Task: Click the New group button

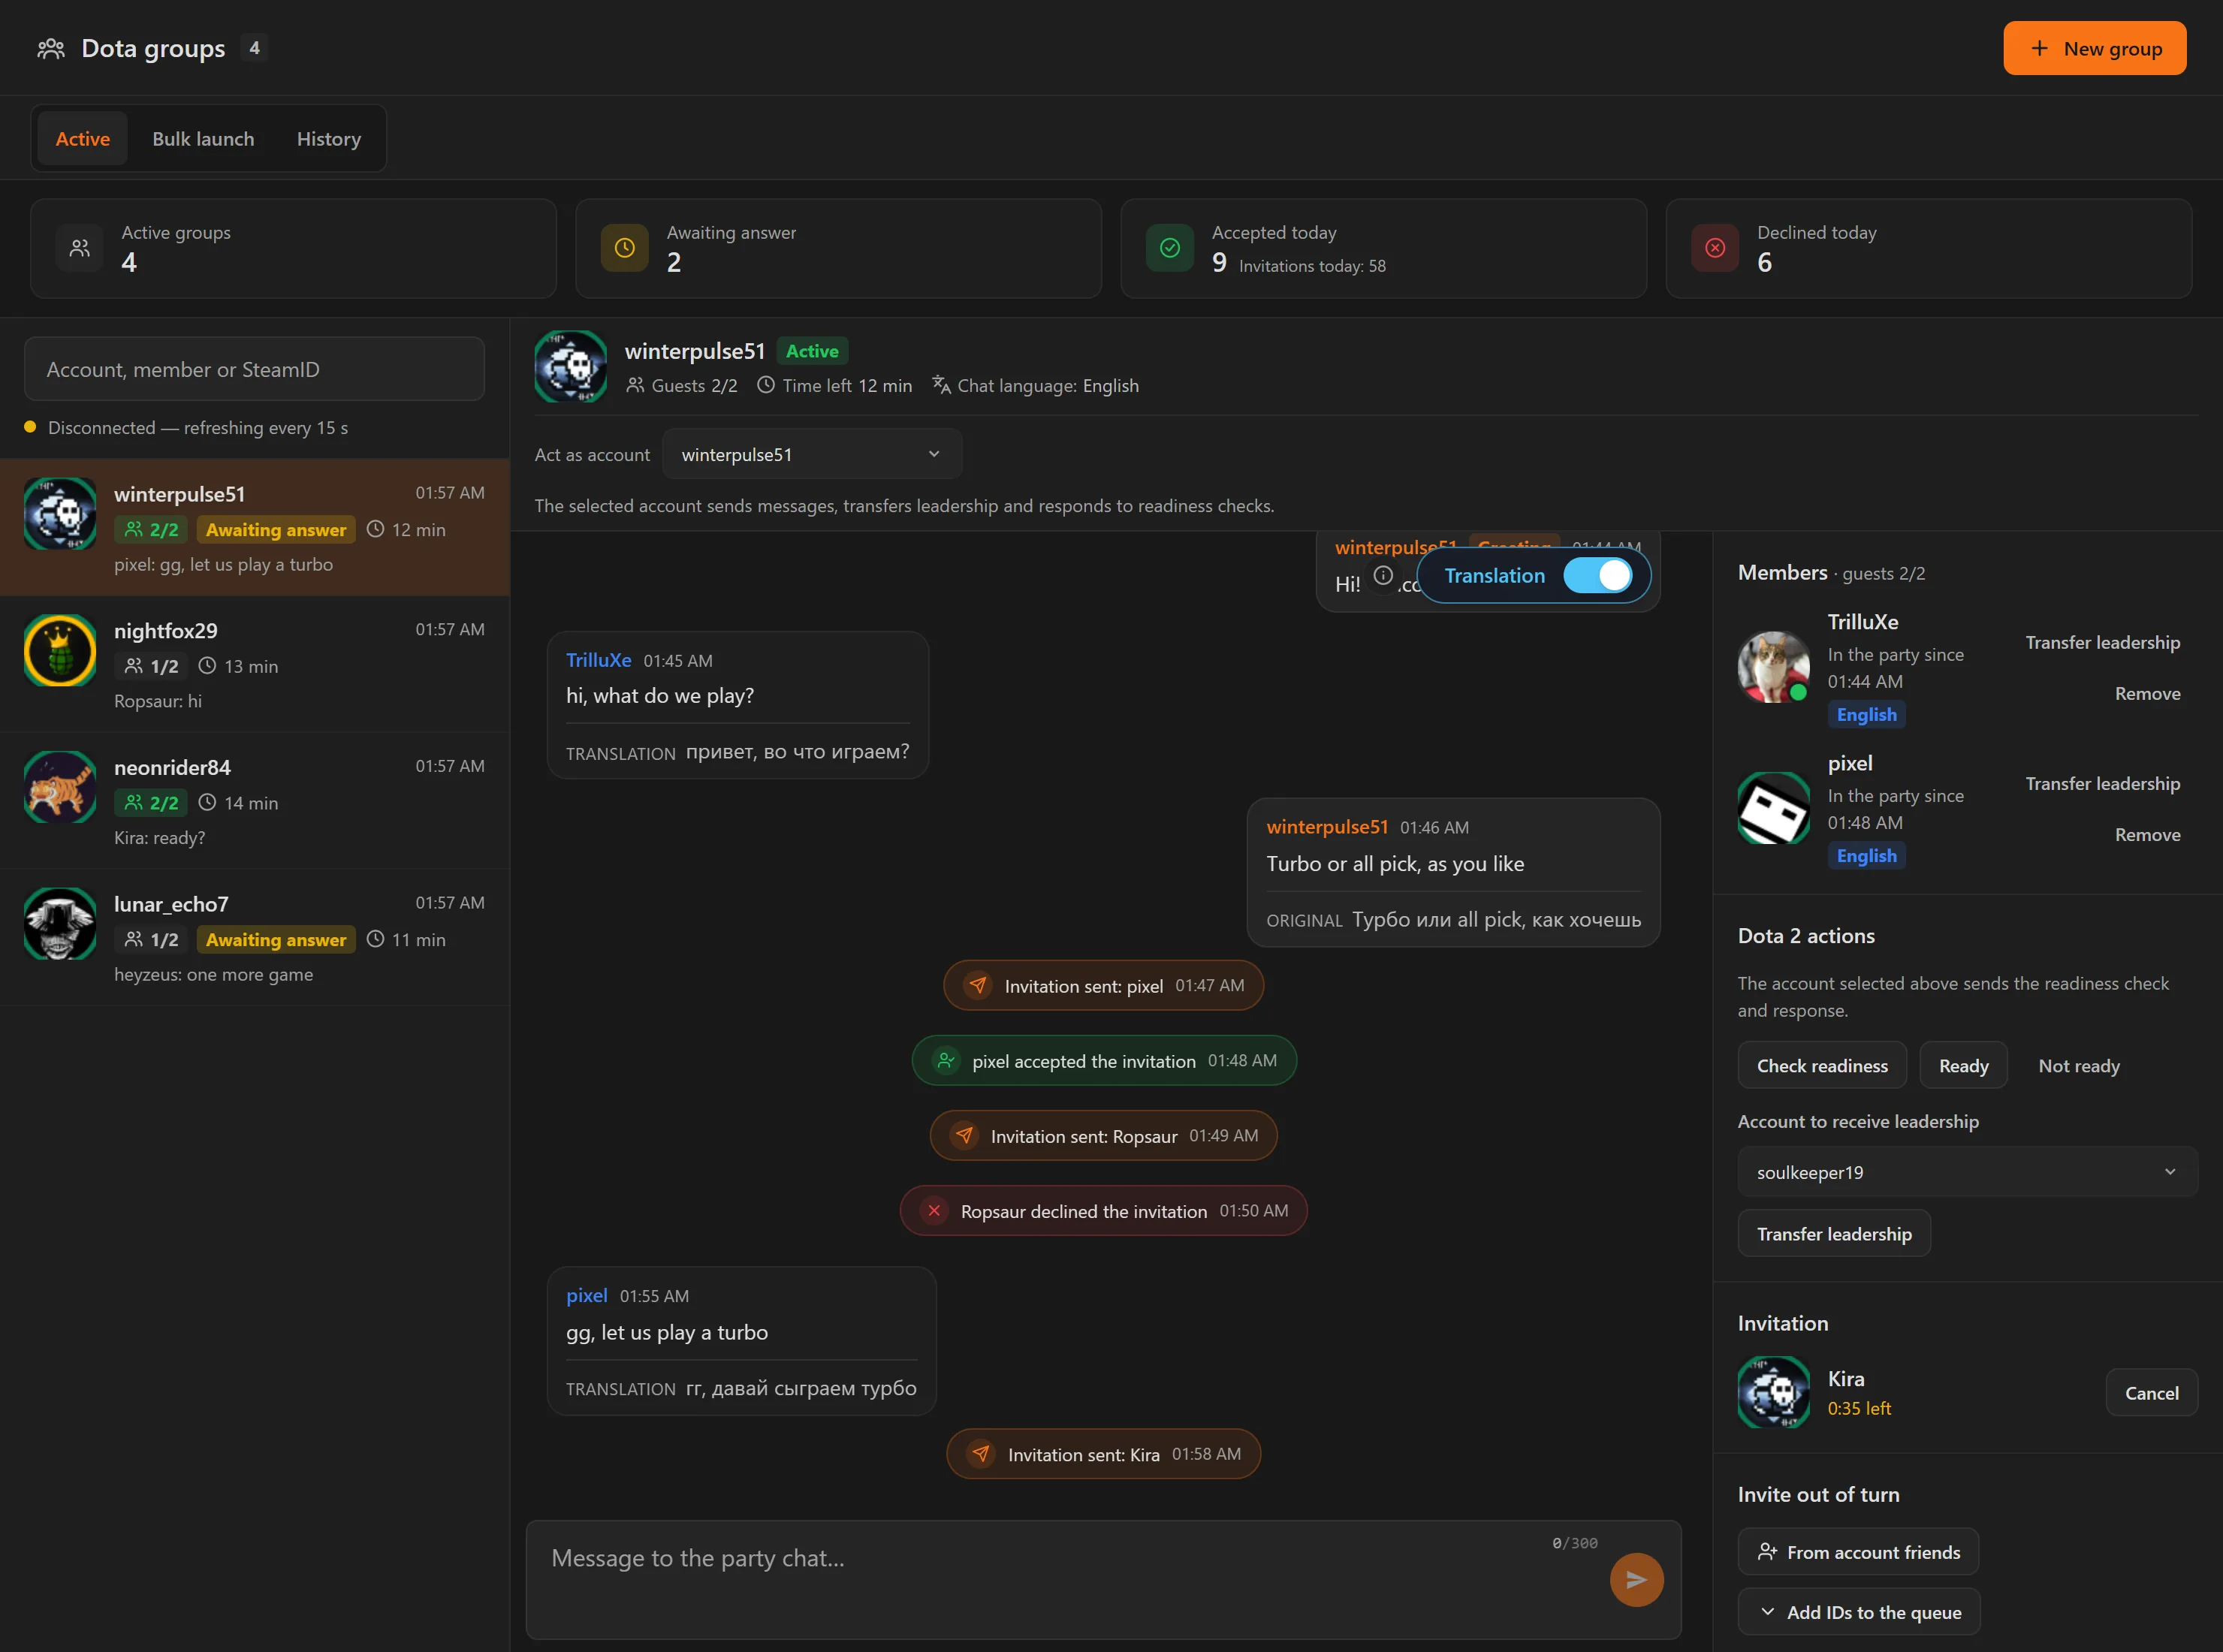Action: (2095, 48)
